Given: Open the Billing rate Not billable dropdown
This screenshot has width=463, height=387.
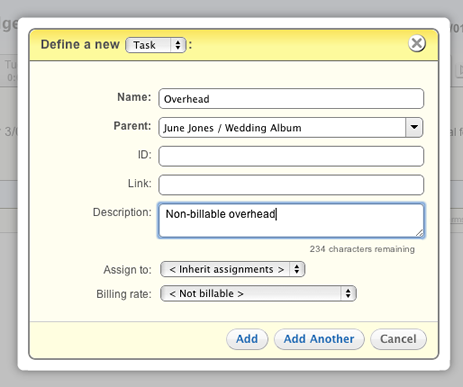Looking at the screenshot, I should pyautogui.click(x=258, y=294).
